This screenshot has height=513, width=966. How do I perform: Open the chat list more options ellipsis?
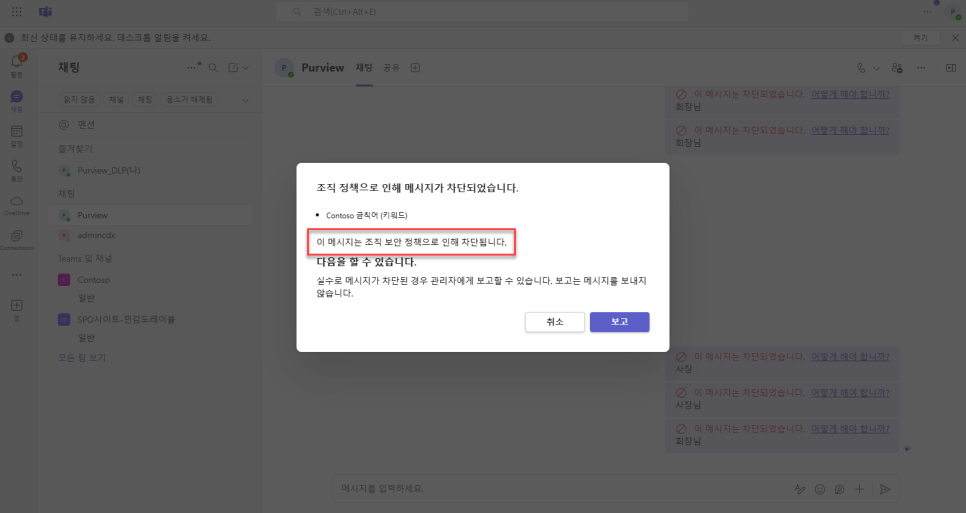pyautogui.click(x=192, y=68)
